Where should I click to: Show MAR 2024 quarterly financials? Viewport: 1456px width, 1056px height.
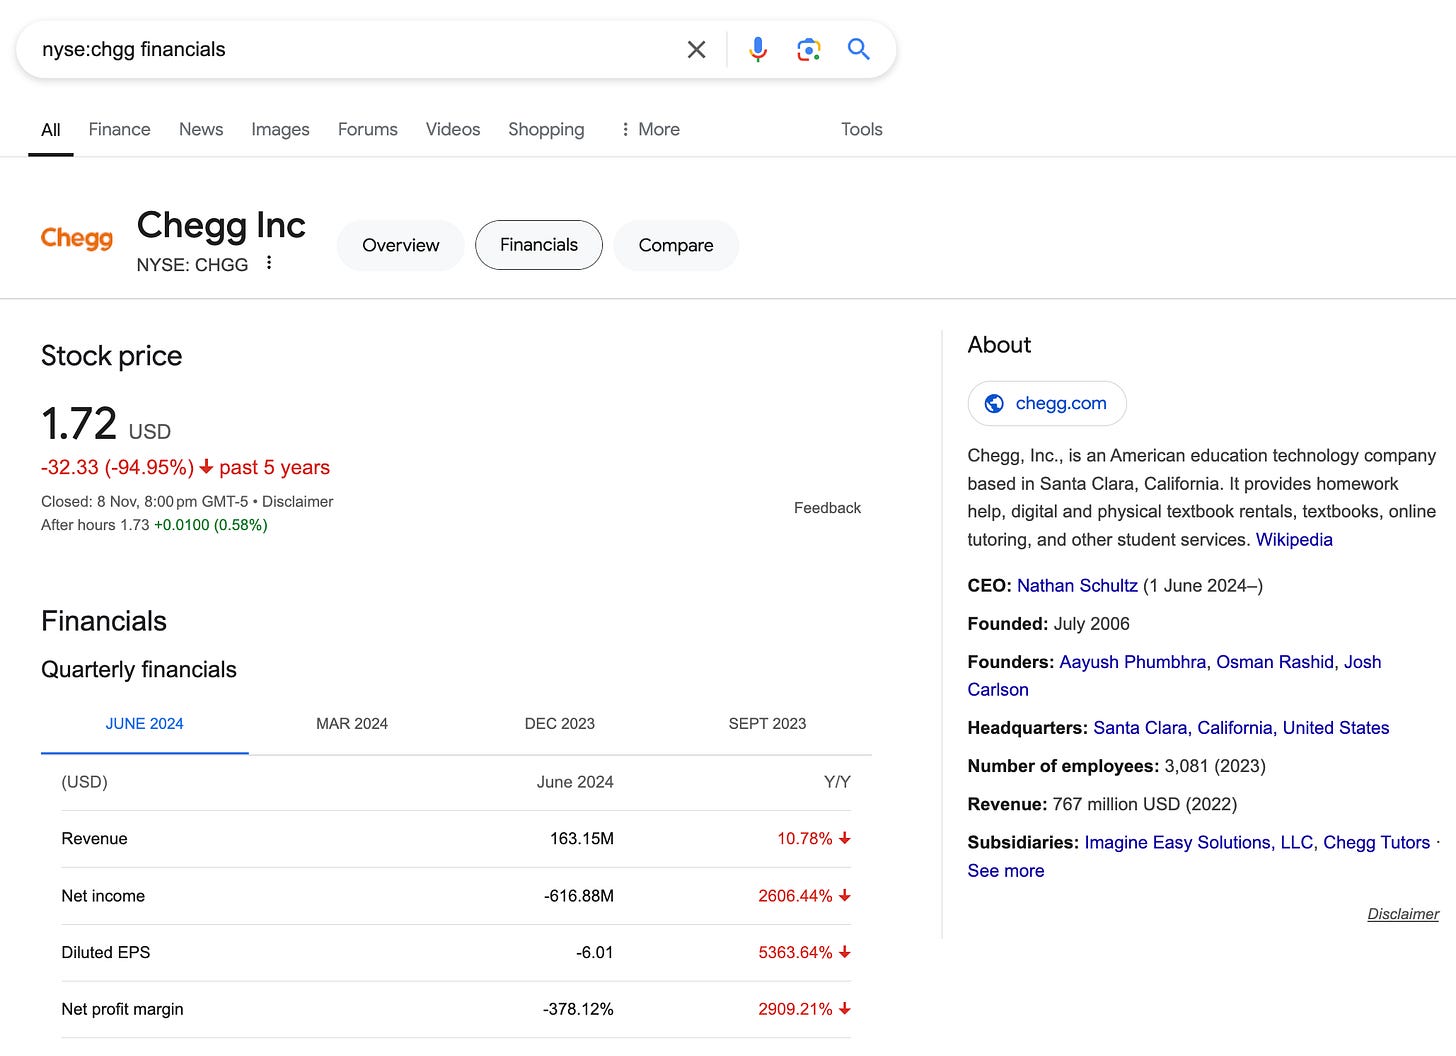point(352,724)
